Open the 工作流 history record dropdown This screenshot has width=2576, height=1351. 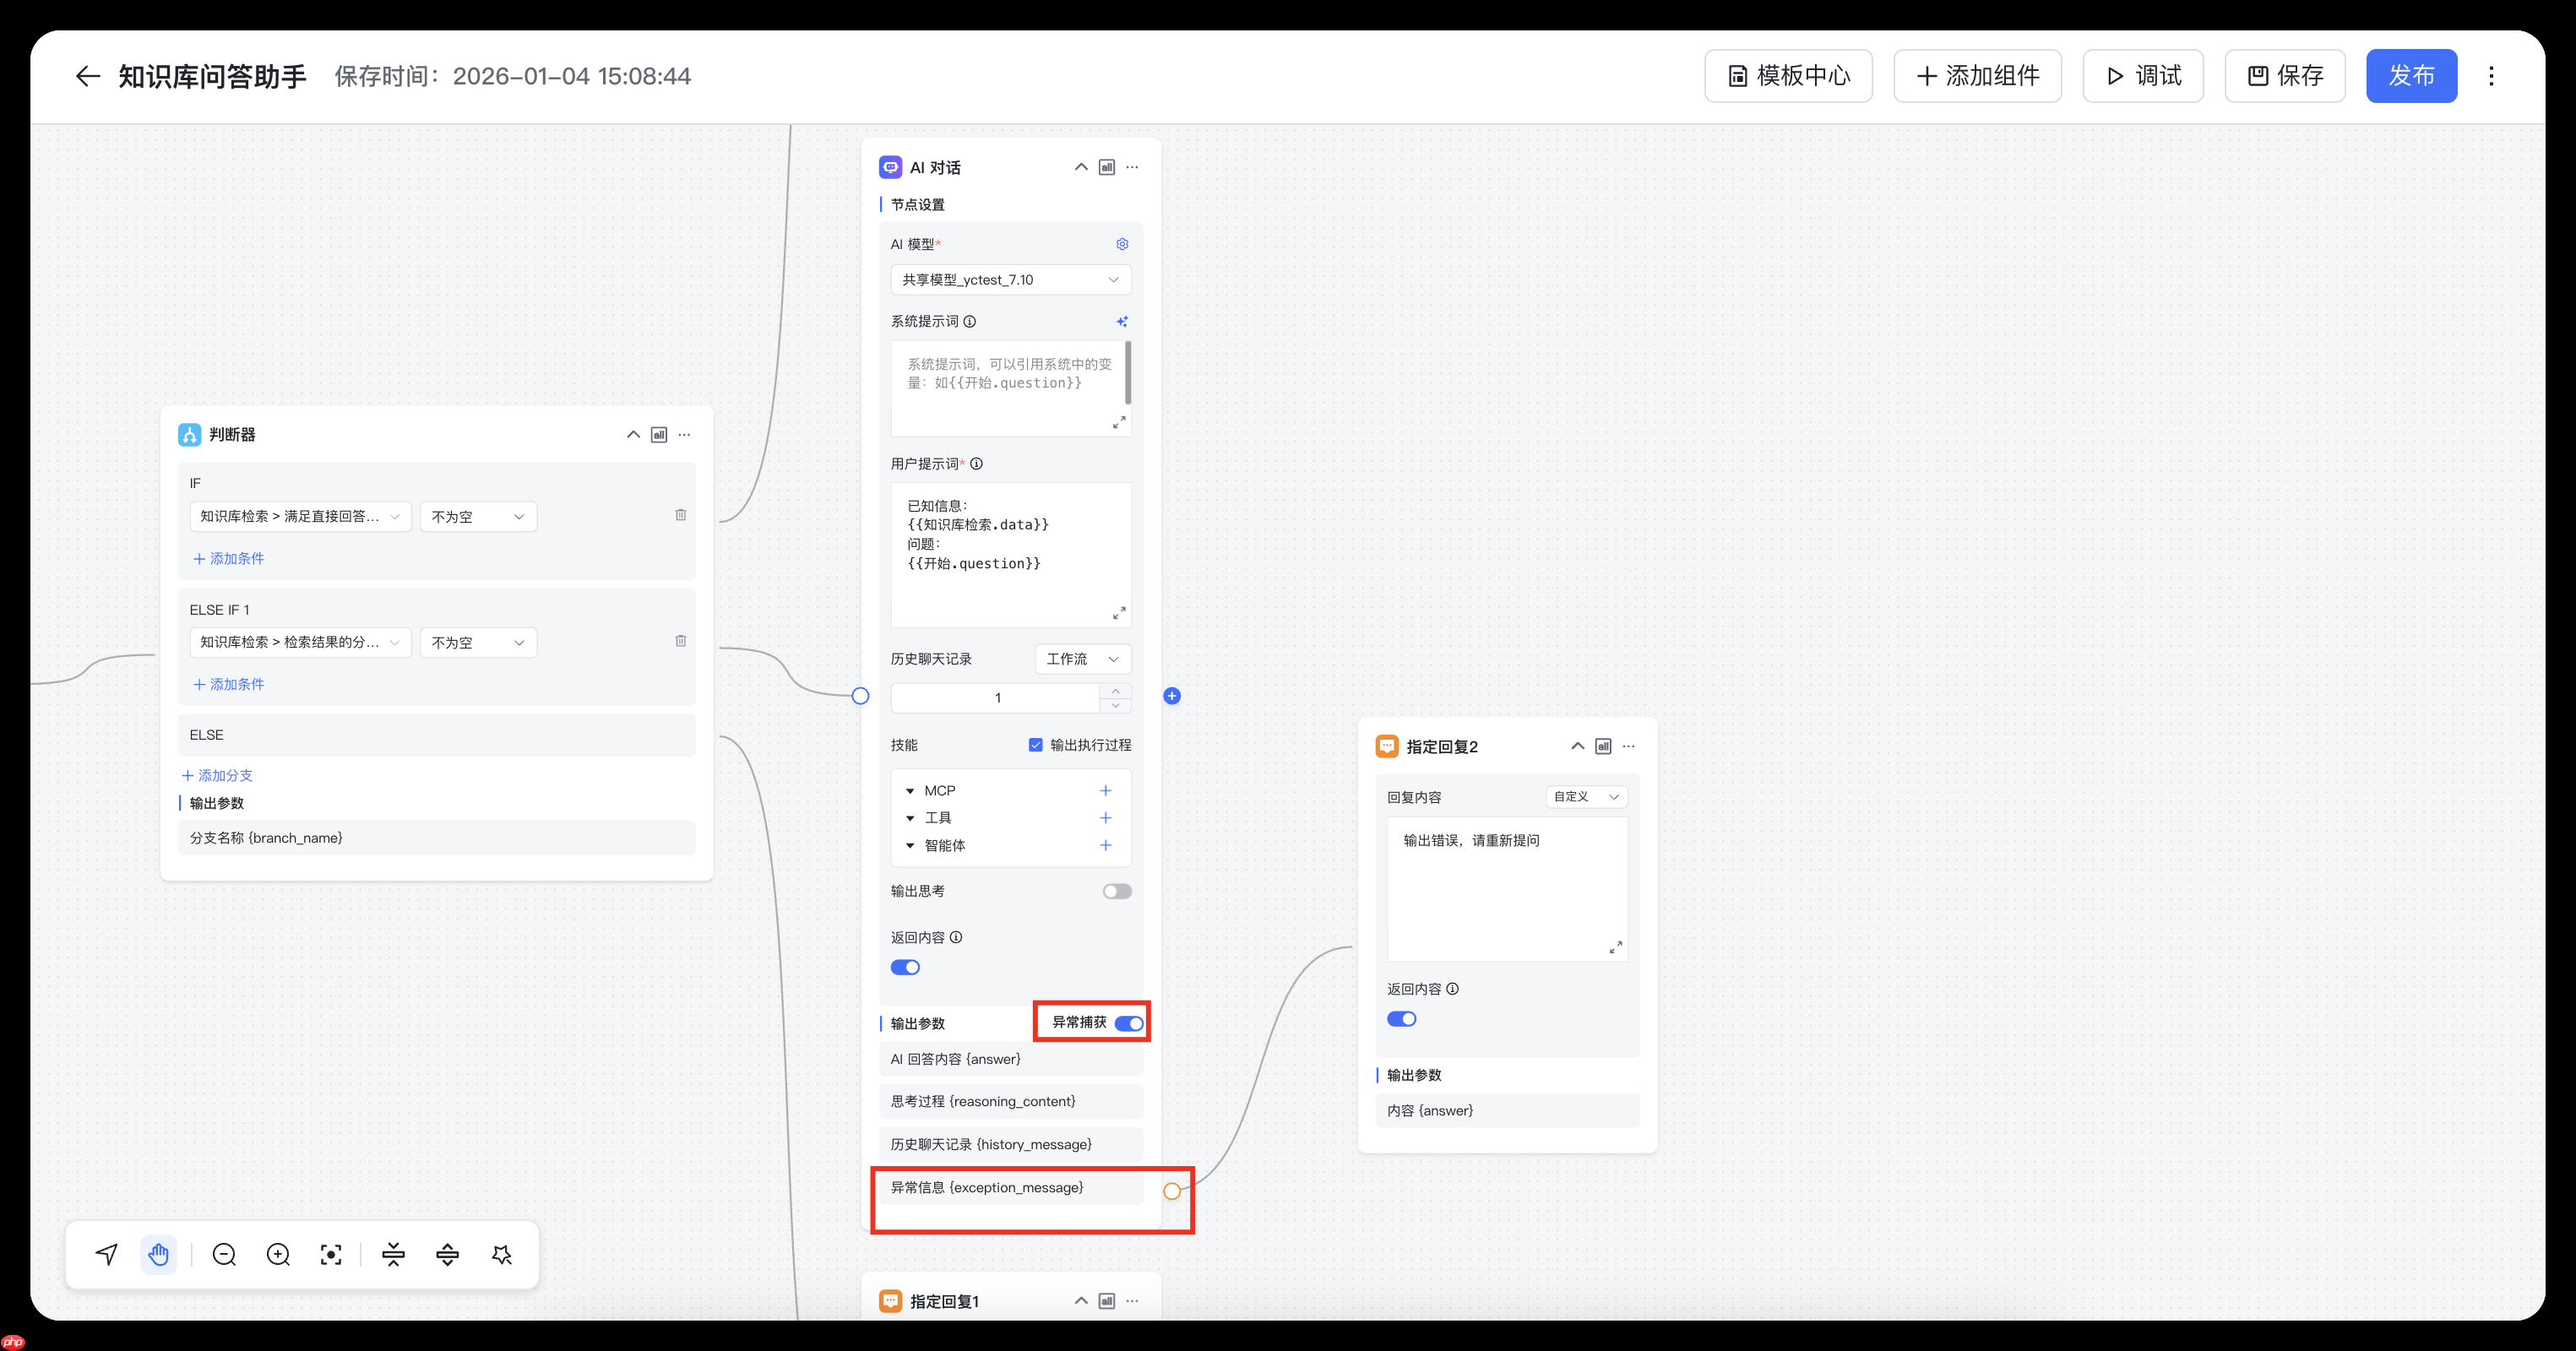(1082, 659)
